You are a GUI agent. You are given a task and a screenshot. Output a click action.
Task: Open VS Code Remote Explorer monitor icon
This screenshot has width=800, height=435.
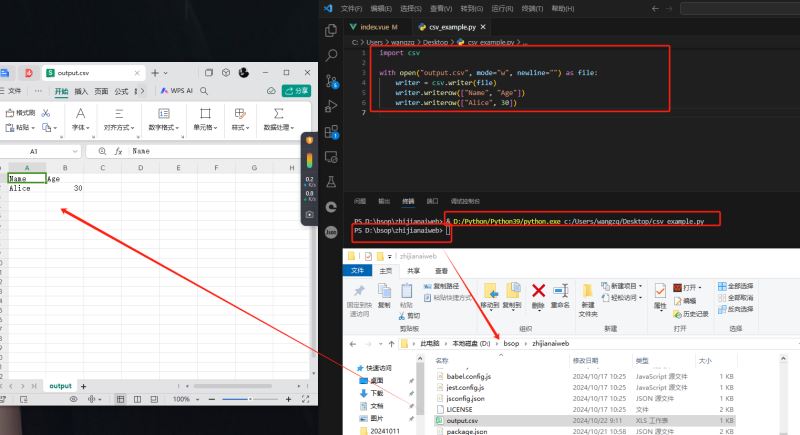pos(331,157)
